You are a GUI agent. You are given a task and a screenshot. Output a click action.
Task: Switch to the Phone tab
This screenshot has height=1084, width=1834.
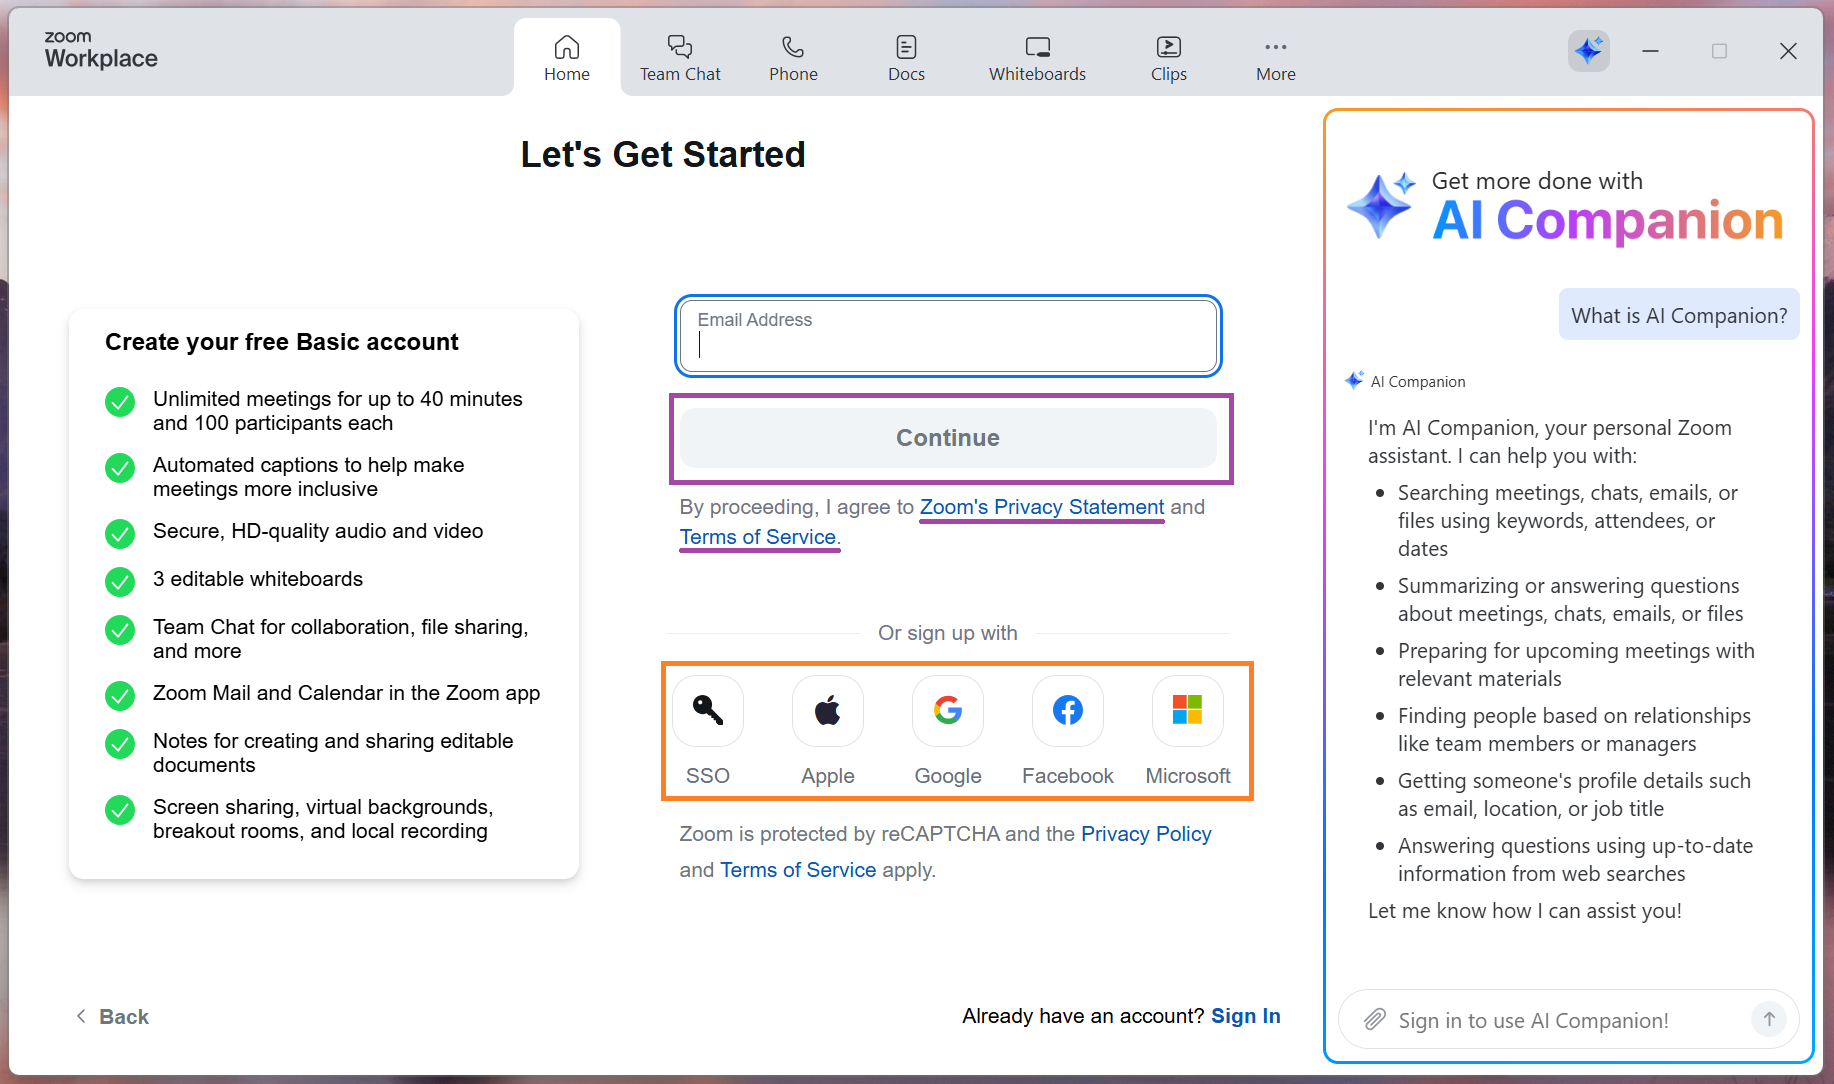pyautogui.click(x=793, y=58)
